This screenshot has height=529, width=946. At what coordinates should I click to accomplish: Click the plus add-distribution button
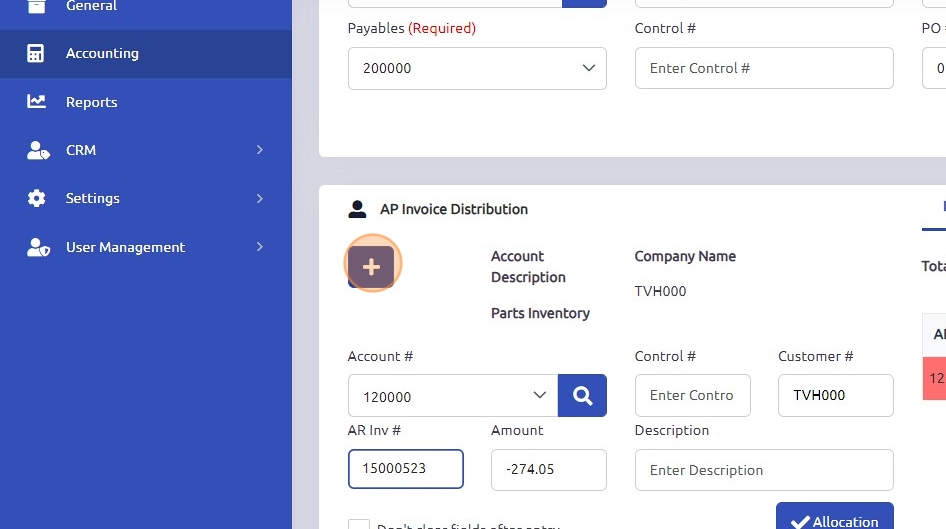point(371,267)
